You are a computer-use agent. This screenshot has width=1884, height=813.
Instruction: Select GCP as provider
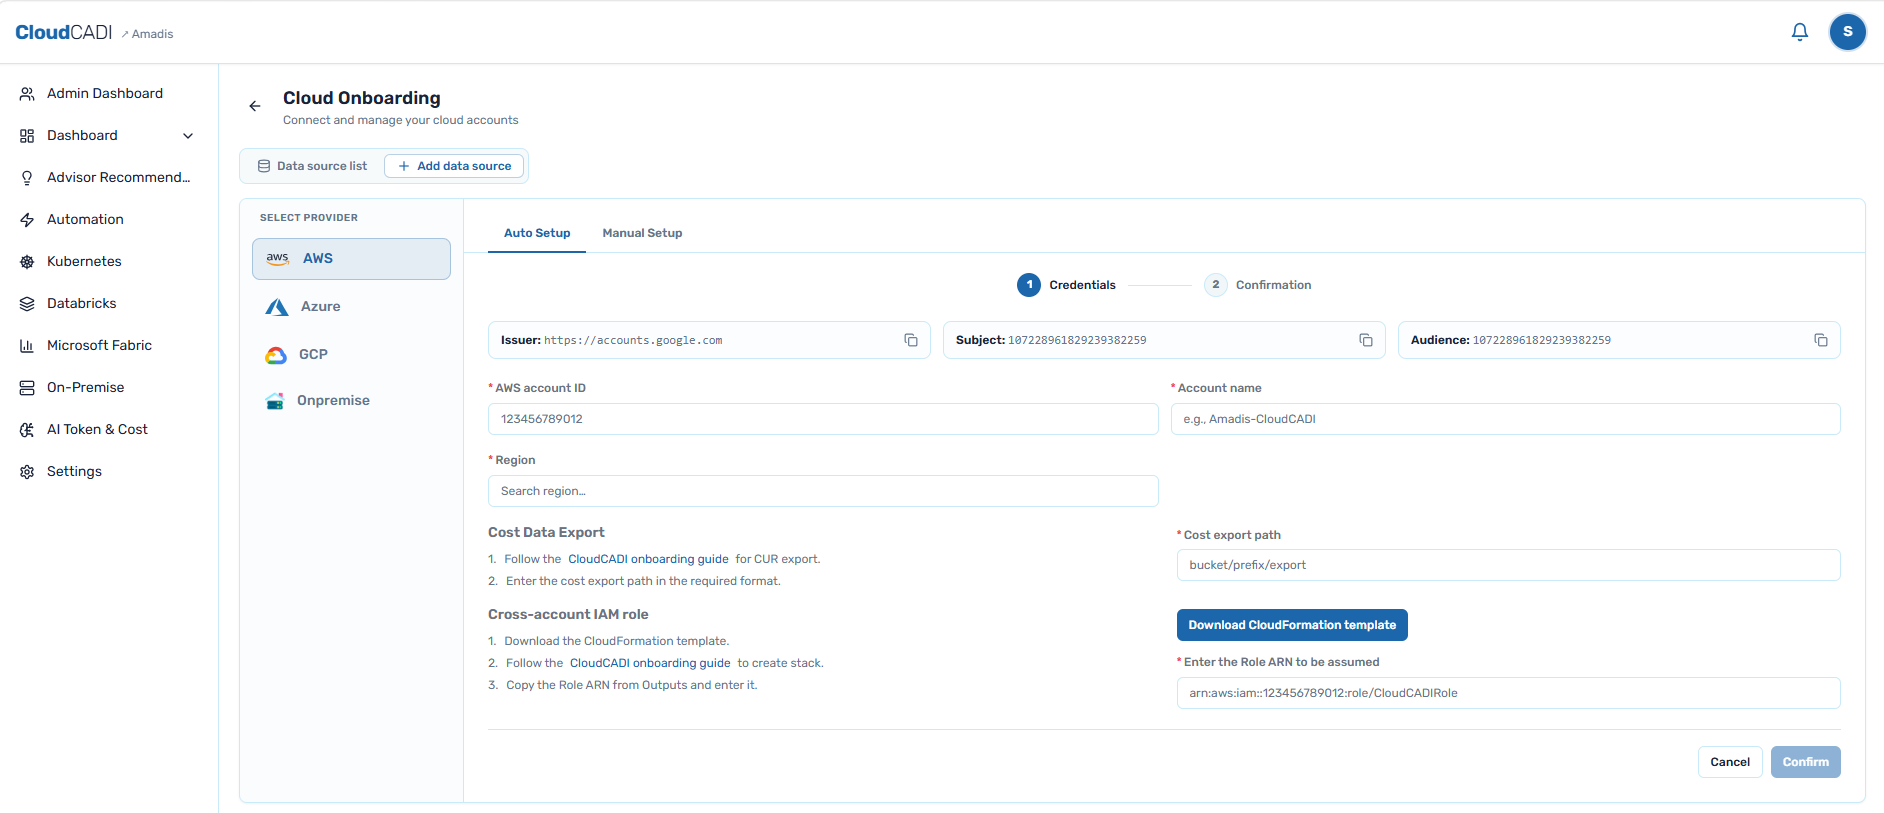click(351, 354)
